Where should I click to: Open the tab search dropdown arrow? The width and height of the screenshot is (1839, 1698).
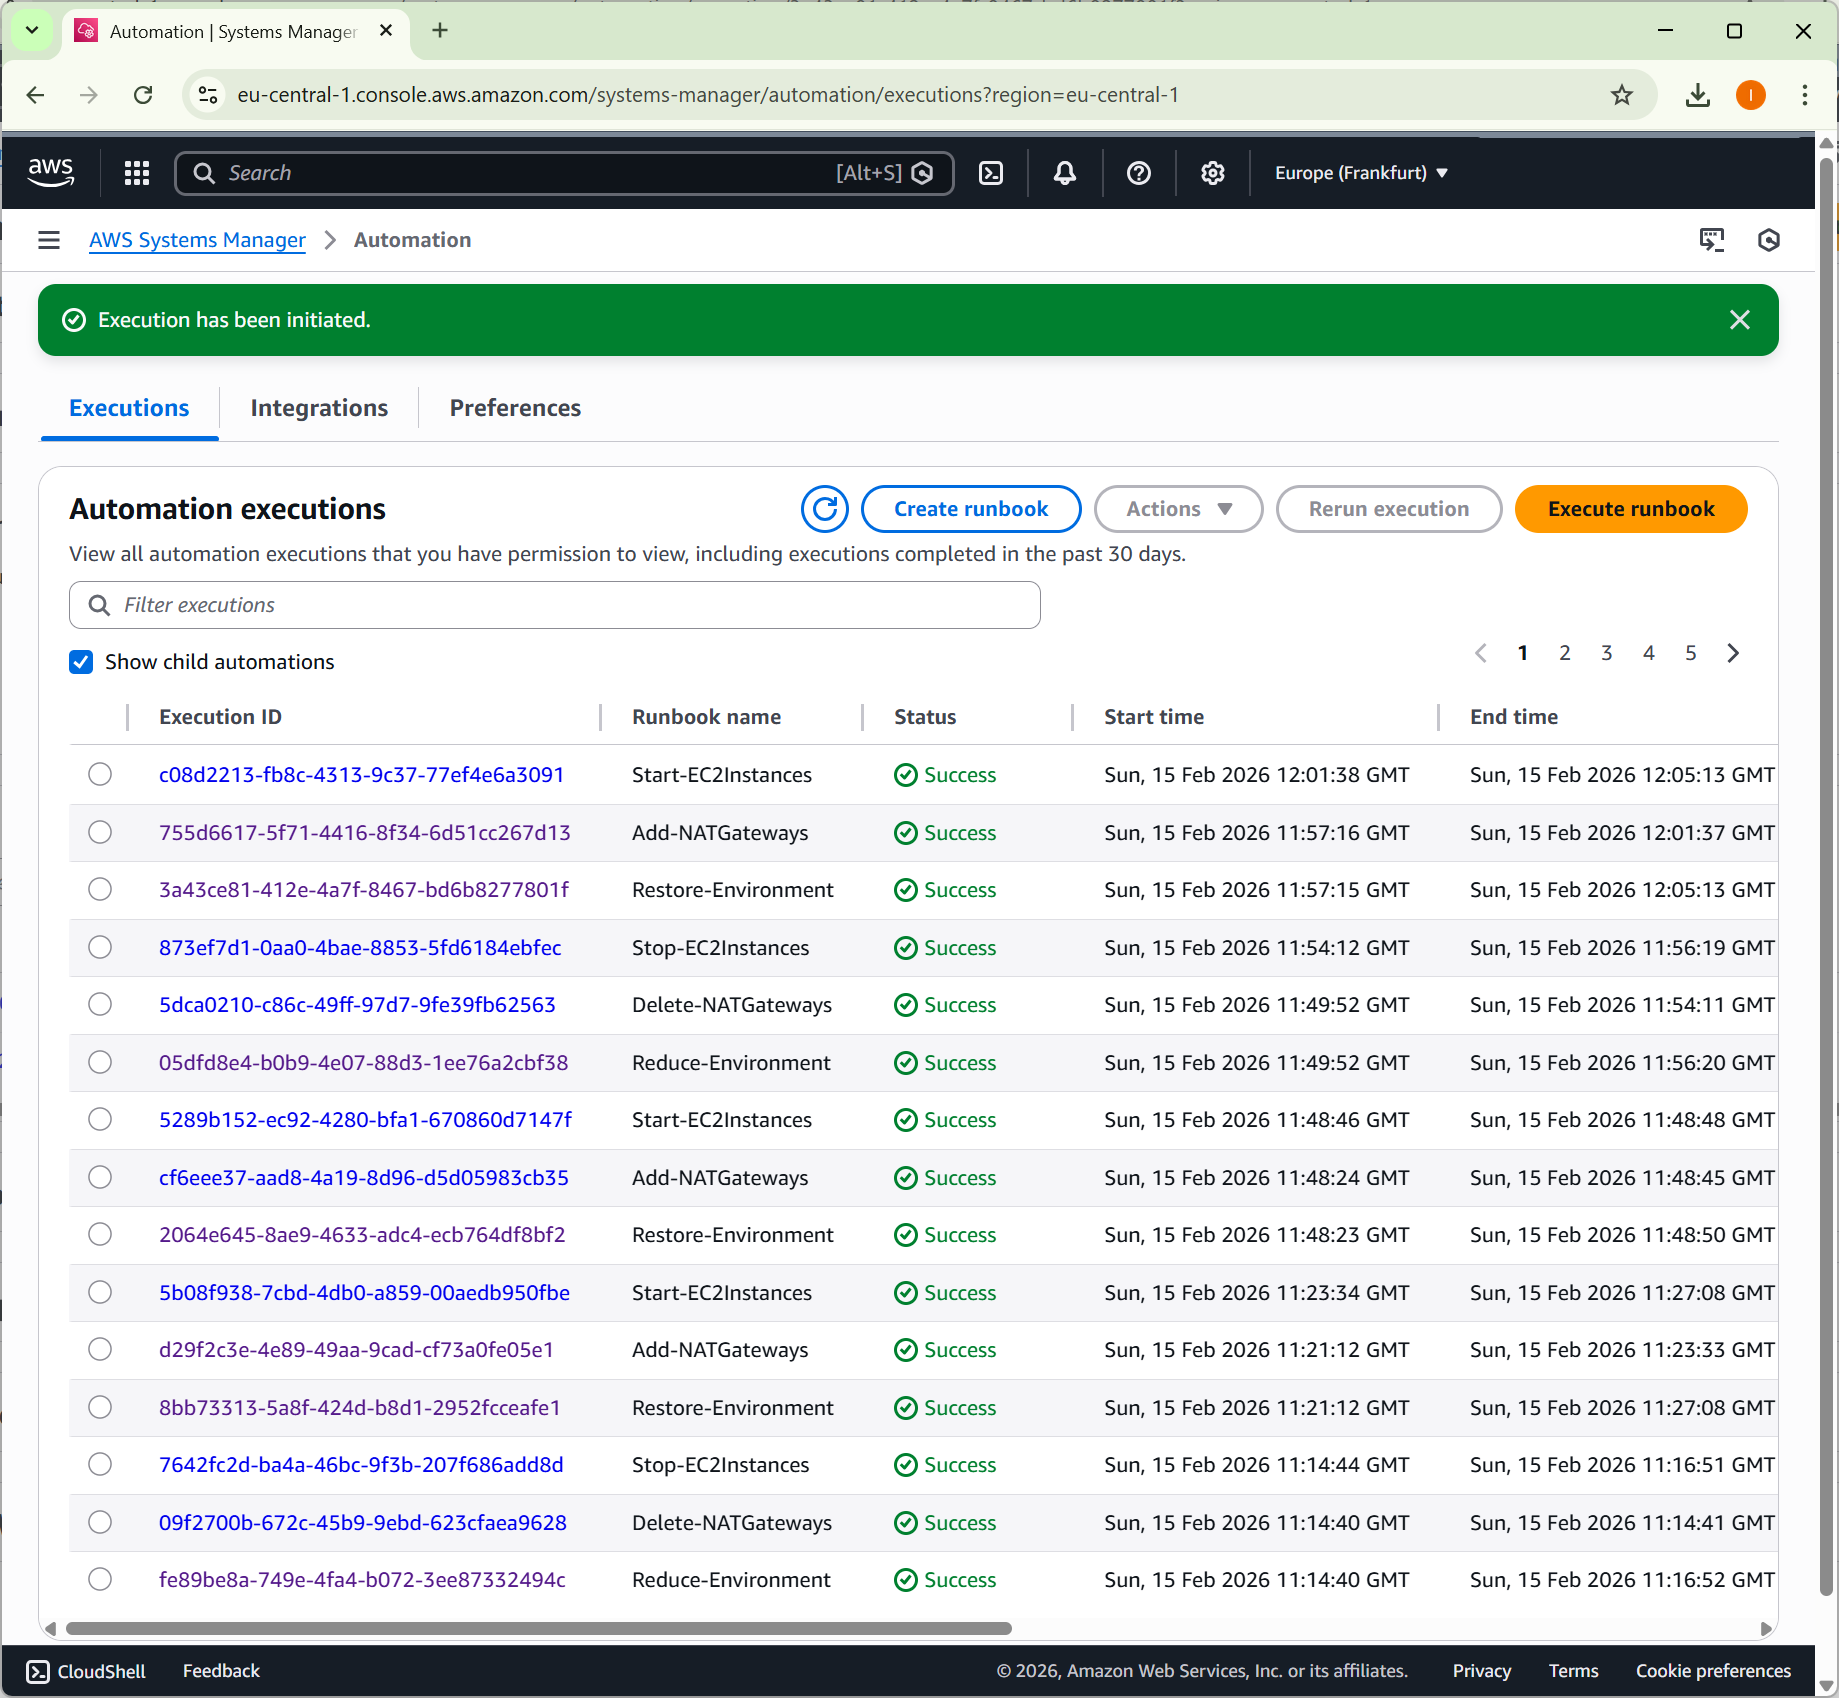coord(32,31)
